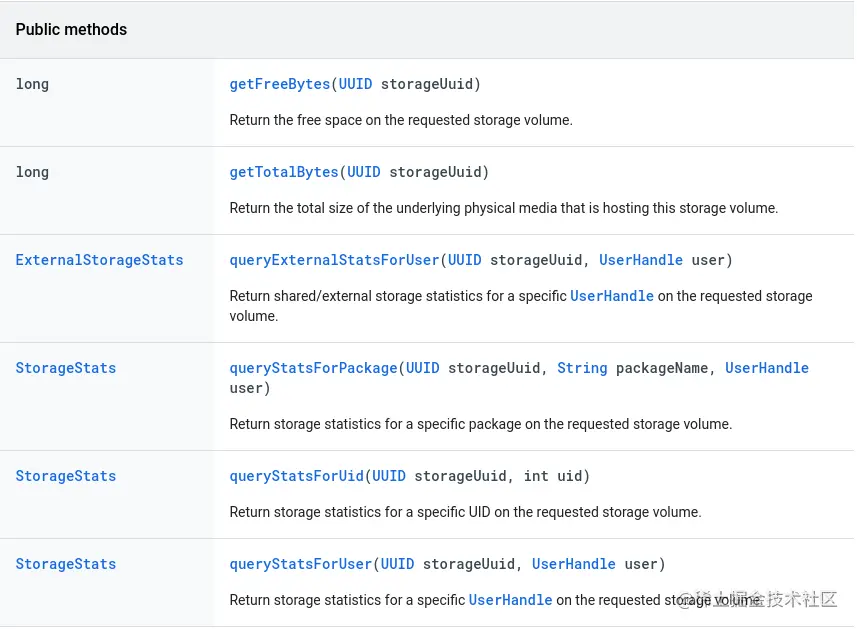This screenshot has width=857, height=629.
Task: Open the queryStatsForPackage method link
Action: pos(313,368)
